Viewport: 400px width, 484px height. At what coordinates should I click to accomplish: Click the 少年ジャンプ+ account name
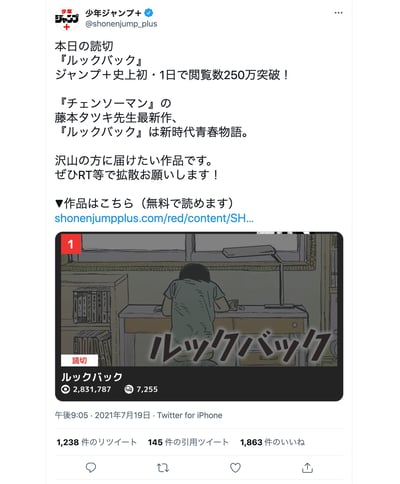113,13
